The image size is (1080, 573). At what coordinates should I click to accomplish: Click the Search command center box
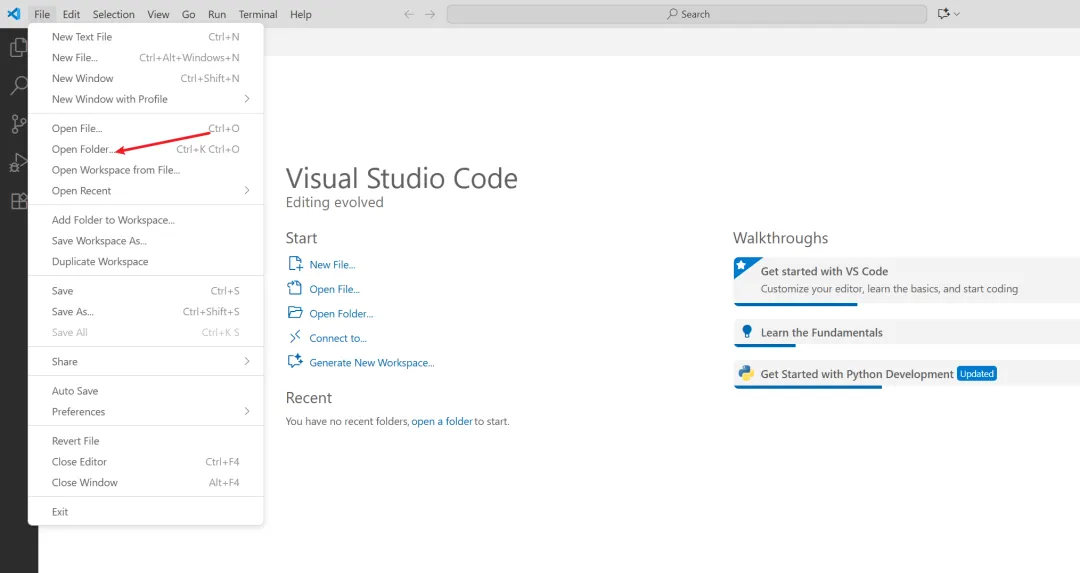[687, 14]
